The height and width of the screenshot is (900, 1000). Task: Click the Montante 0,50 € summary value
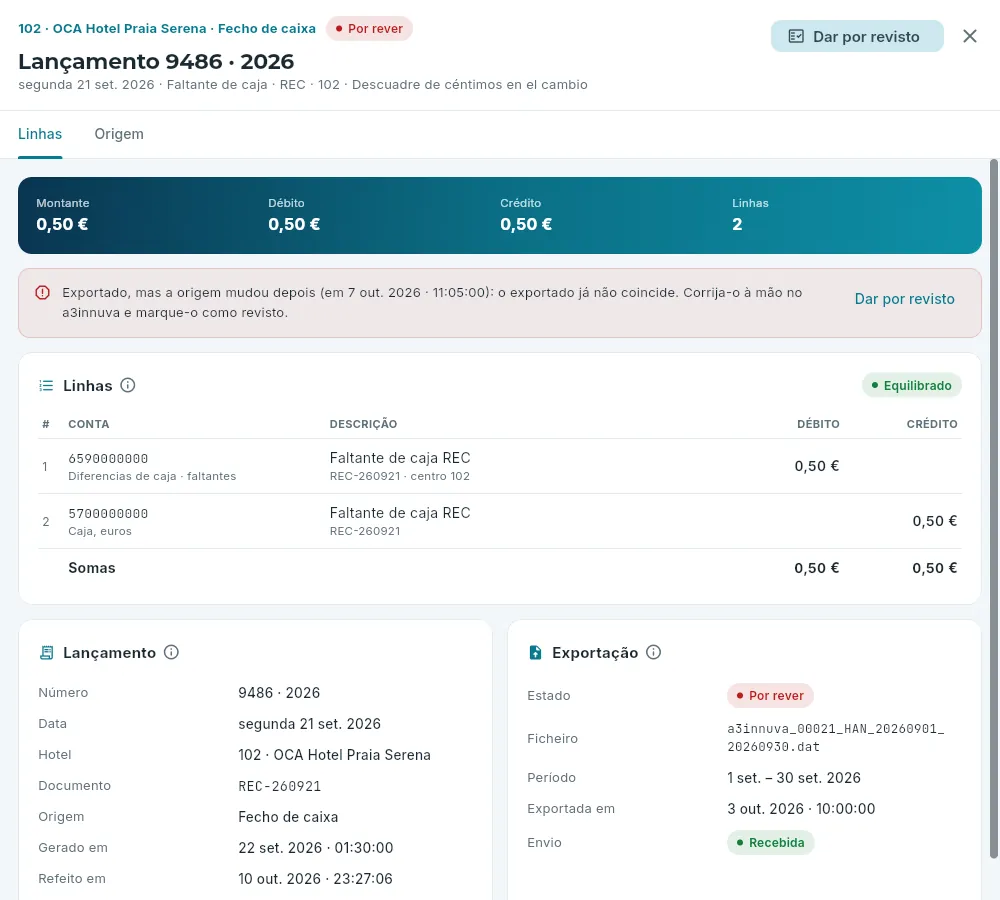(62, 225)
